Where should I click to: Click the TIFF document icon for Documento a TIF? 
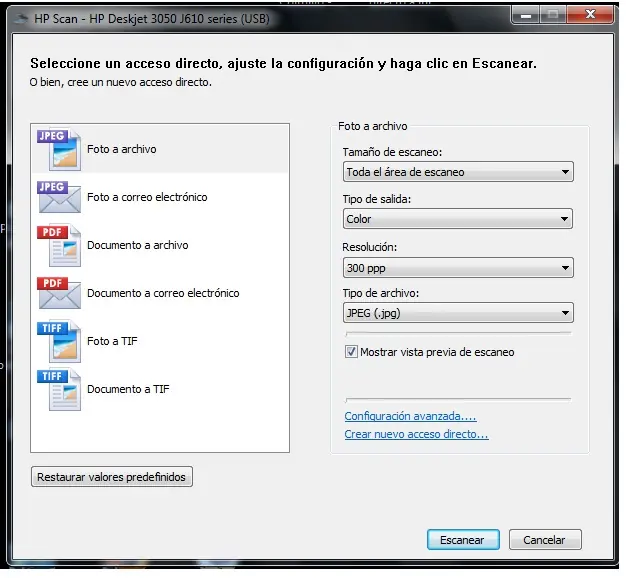click(x=59, y=389)
